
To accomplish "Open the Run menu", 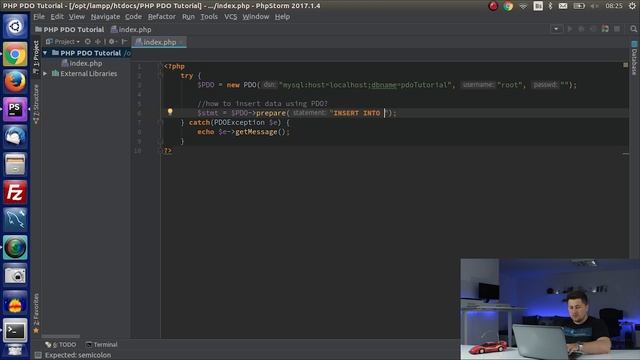I will (188, 17).
